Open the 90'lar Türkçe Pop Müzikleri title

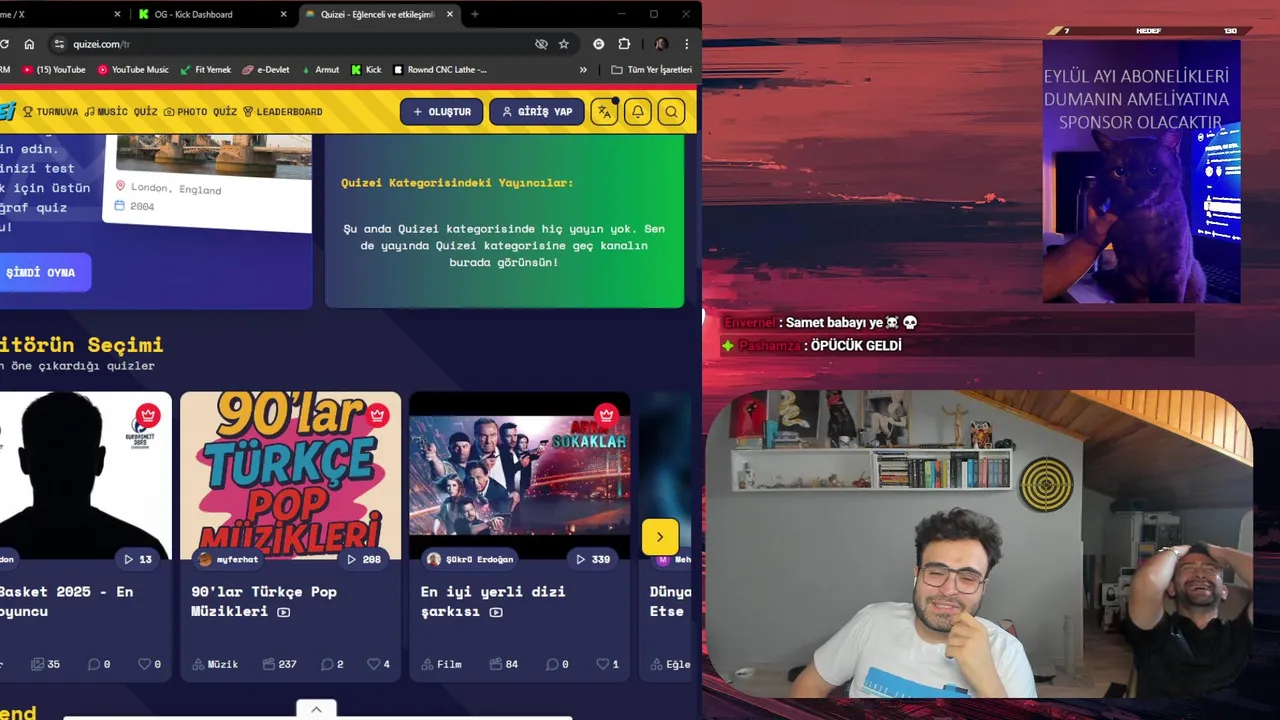264,601
